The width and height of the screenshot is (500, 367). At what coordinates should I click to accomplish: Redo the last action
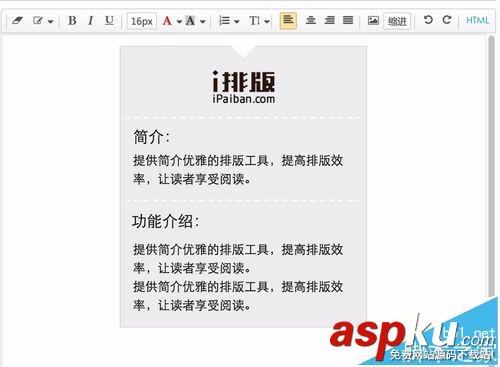447,20
